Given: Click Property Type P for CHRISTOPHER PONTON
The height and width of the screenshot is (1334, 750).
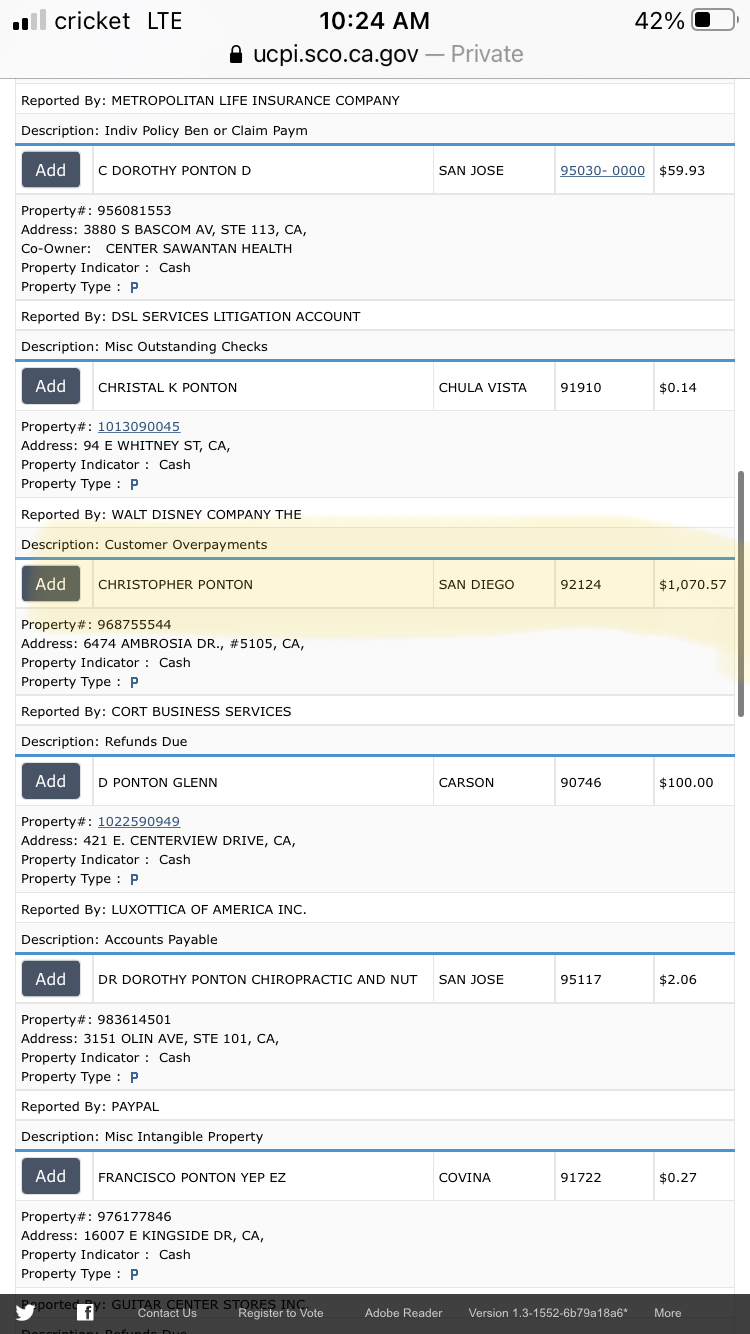Looking at the screenshot, I should click(x=134, y=682).
